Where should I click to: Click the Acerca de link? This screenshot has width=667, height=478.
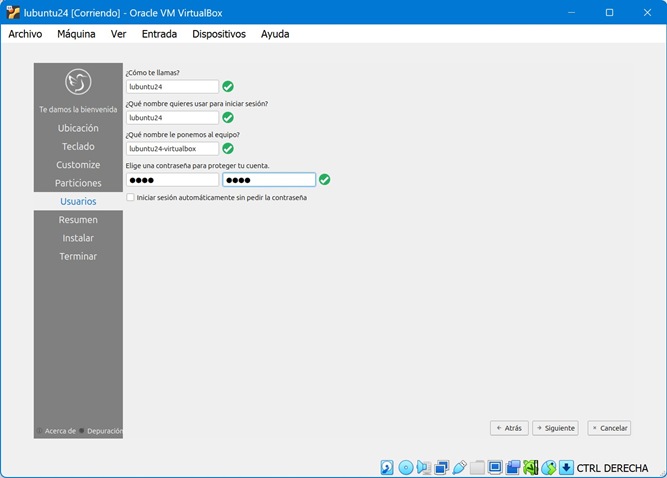coord(57,431)
